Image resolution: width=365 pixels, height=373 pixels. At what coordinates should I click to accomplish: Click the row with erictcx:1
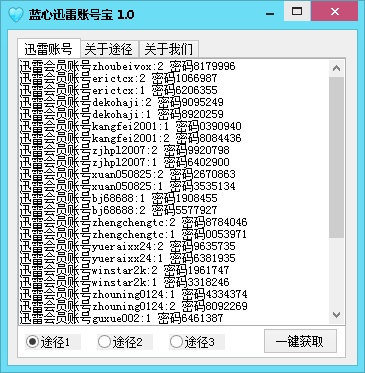pyautogui.click(x=118, y=90)
